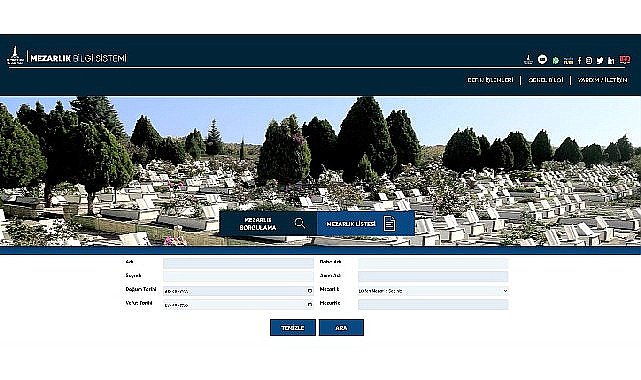Open the Twitter bird icon
The height and width of the screenshot is (380, 641).
[x=600, y=60]
